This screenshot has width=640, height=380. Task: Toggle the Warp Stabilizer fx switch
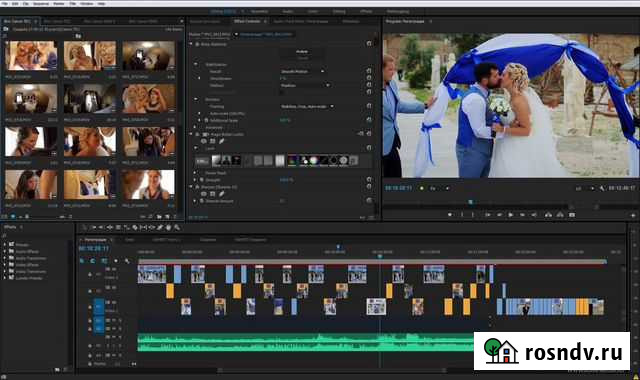[197, 44]
